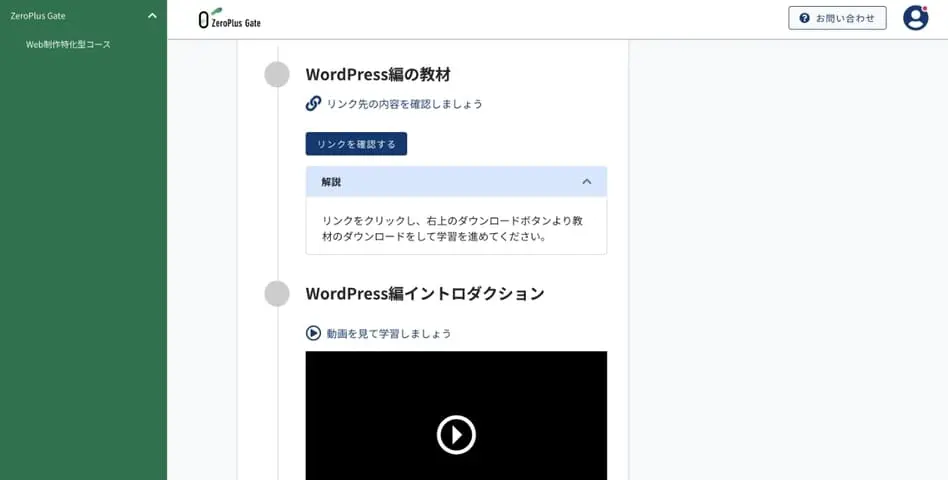Click the grey step circle for WordPress編の教材

[x=277, y=74]
